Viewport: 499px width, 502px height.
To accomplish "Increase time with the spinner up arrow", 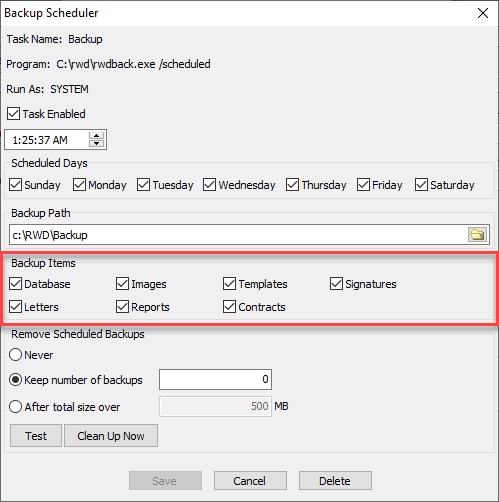I will 97,135.
